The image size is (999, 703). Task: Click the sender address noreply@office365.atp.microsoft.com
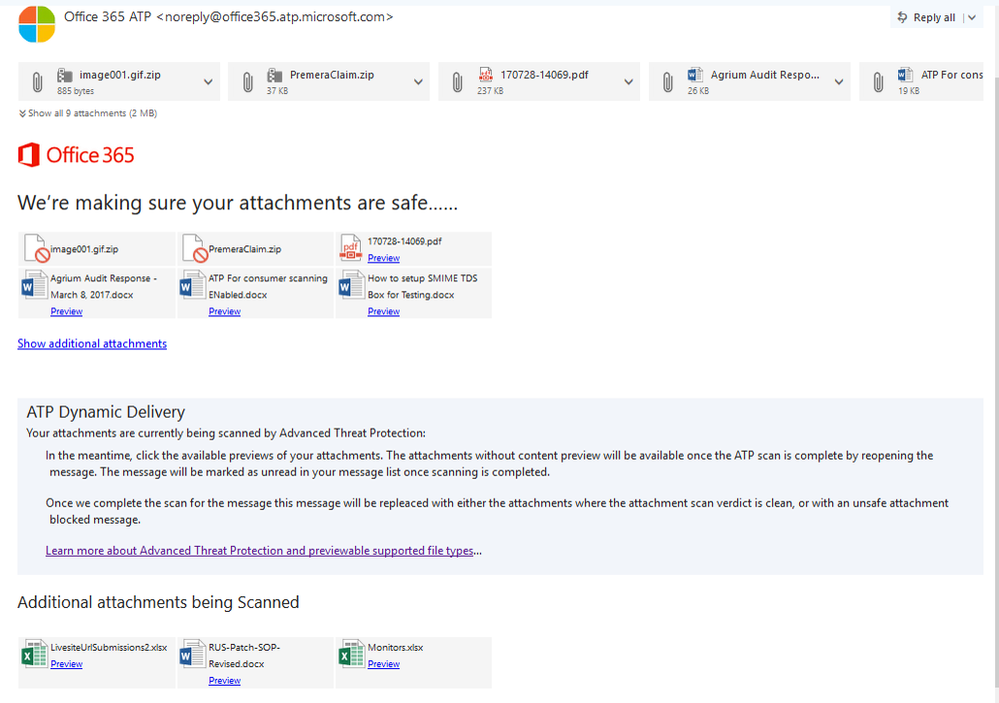[275, 17]
